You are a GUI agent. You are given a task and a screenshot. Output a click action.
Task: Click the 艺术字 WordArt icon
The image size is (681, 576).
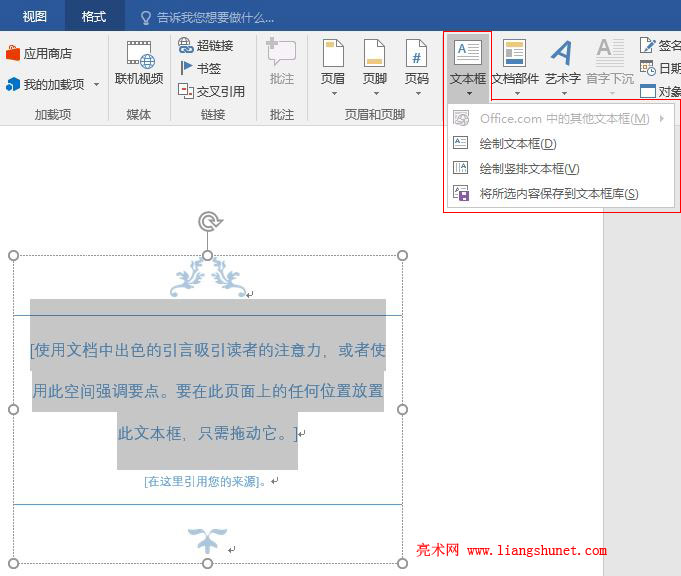point(562,53)
